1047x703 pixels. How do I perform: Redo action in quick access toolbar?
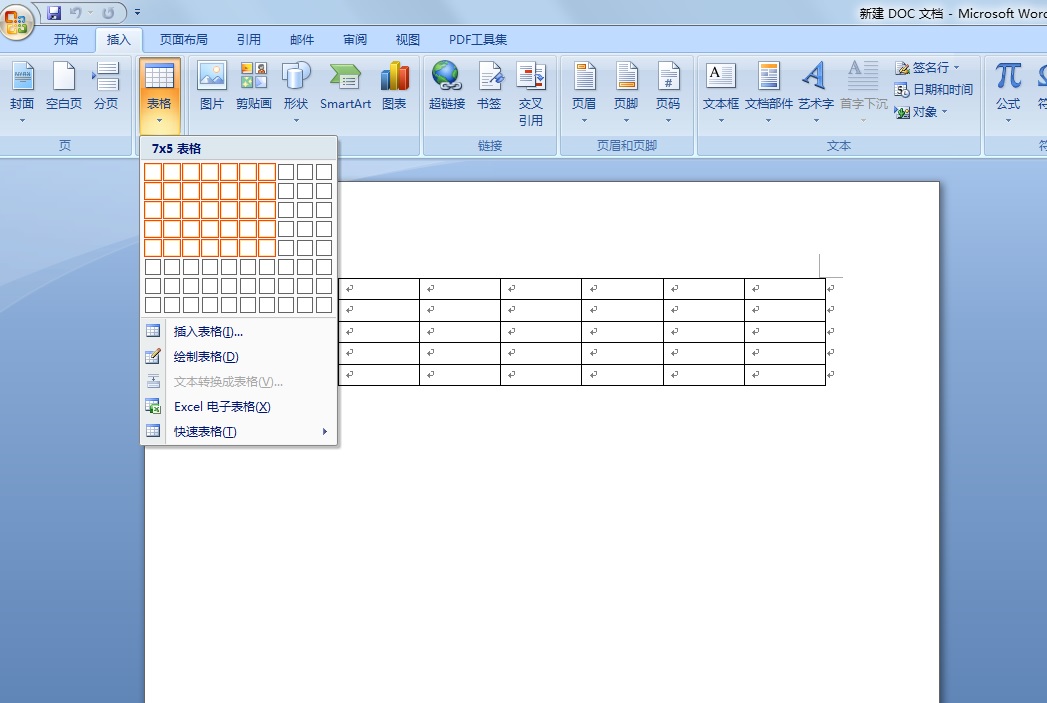[x=108, y=13]
